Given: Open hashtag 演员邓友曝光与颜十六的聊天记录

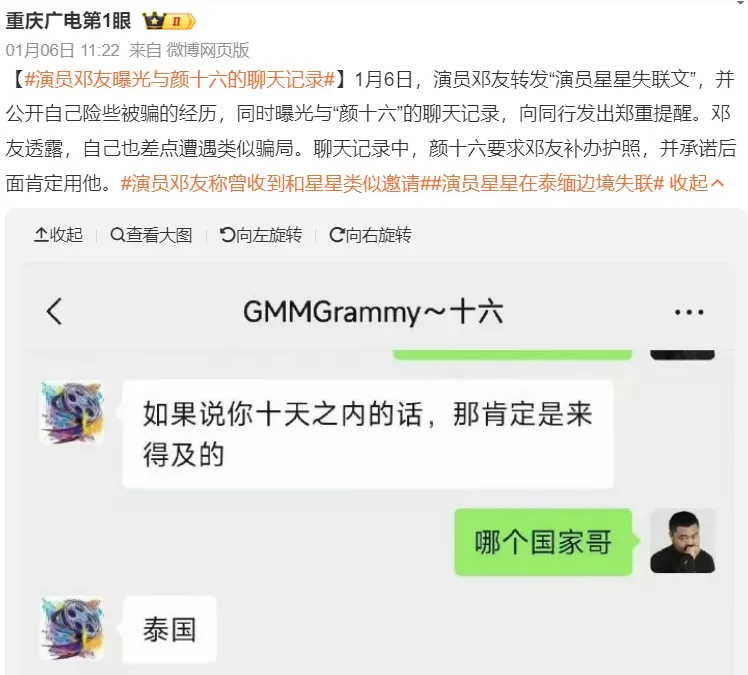Looking at the screenshot, I should click(179, 79).
